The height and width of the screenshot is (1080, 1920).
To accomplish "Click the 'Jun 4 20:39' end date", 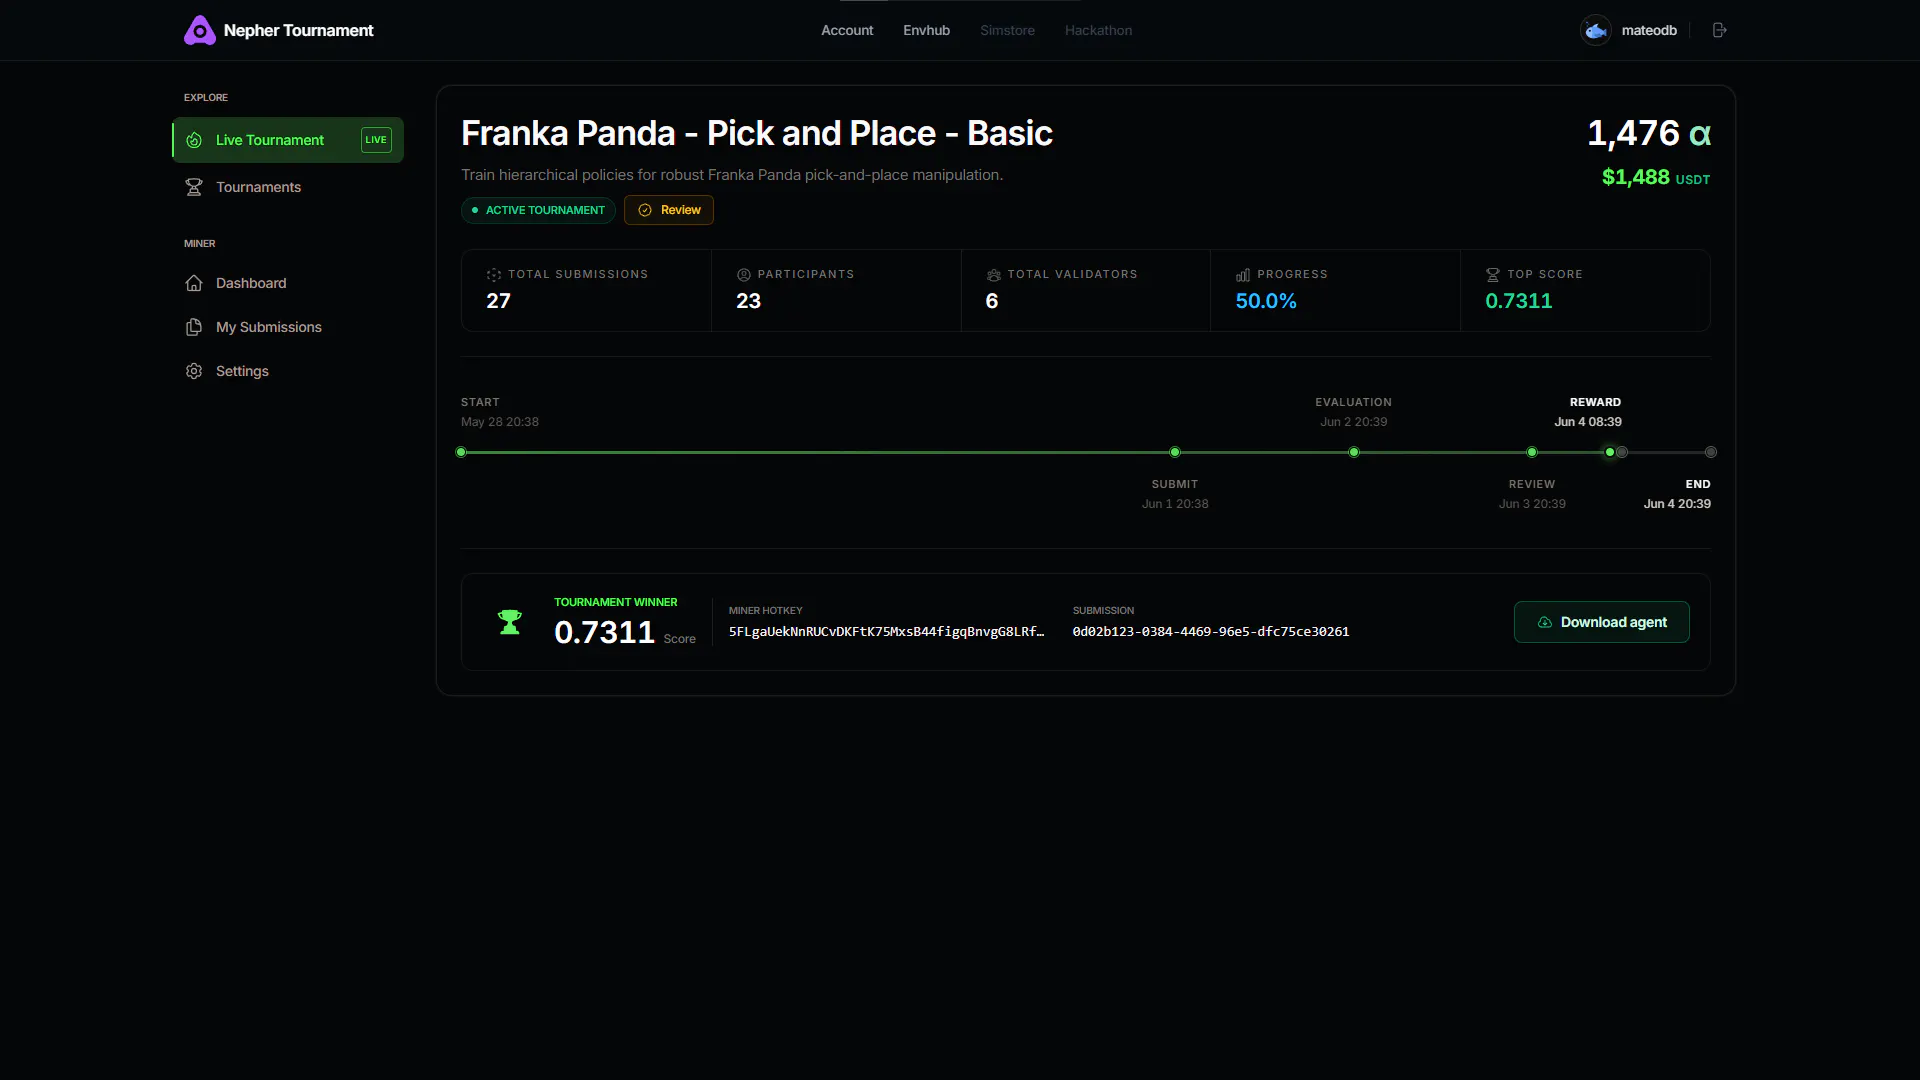I will 1677,504.
